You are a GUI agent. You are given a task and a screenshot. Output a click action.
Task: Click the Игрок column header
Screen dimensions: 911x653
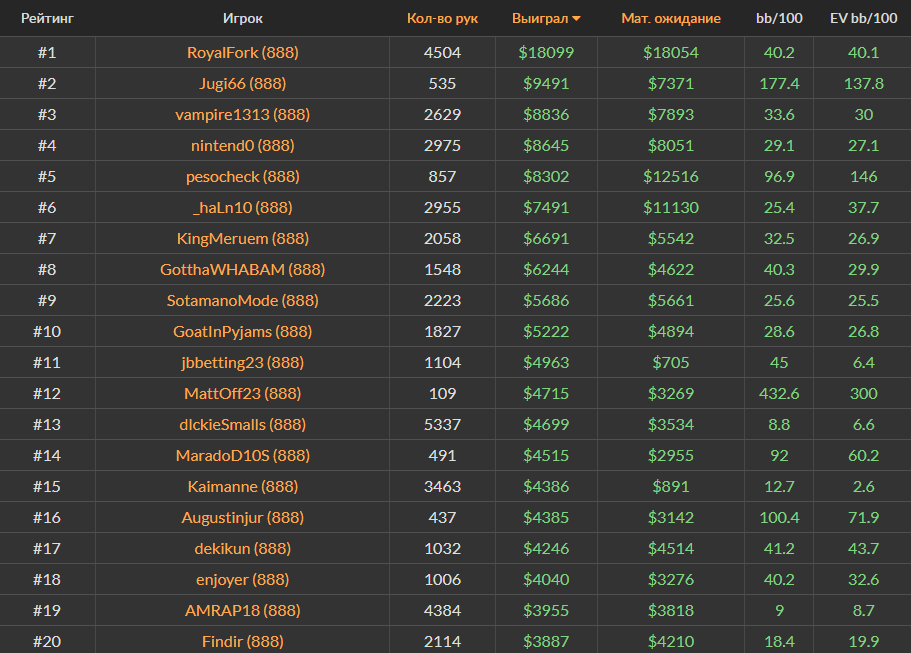pyautogui.click(x=243, y=19)
